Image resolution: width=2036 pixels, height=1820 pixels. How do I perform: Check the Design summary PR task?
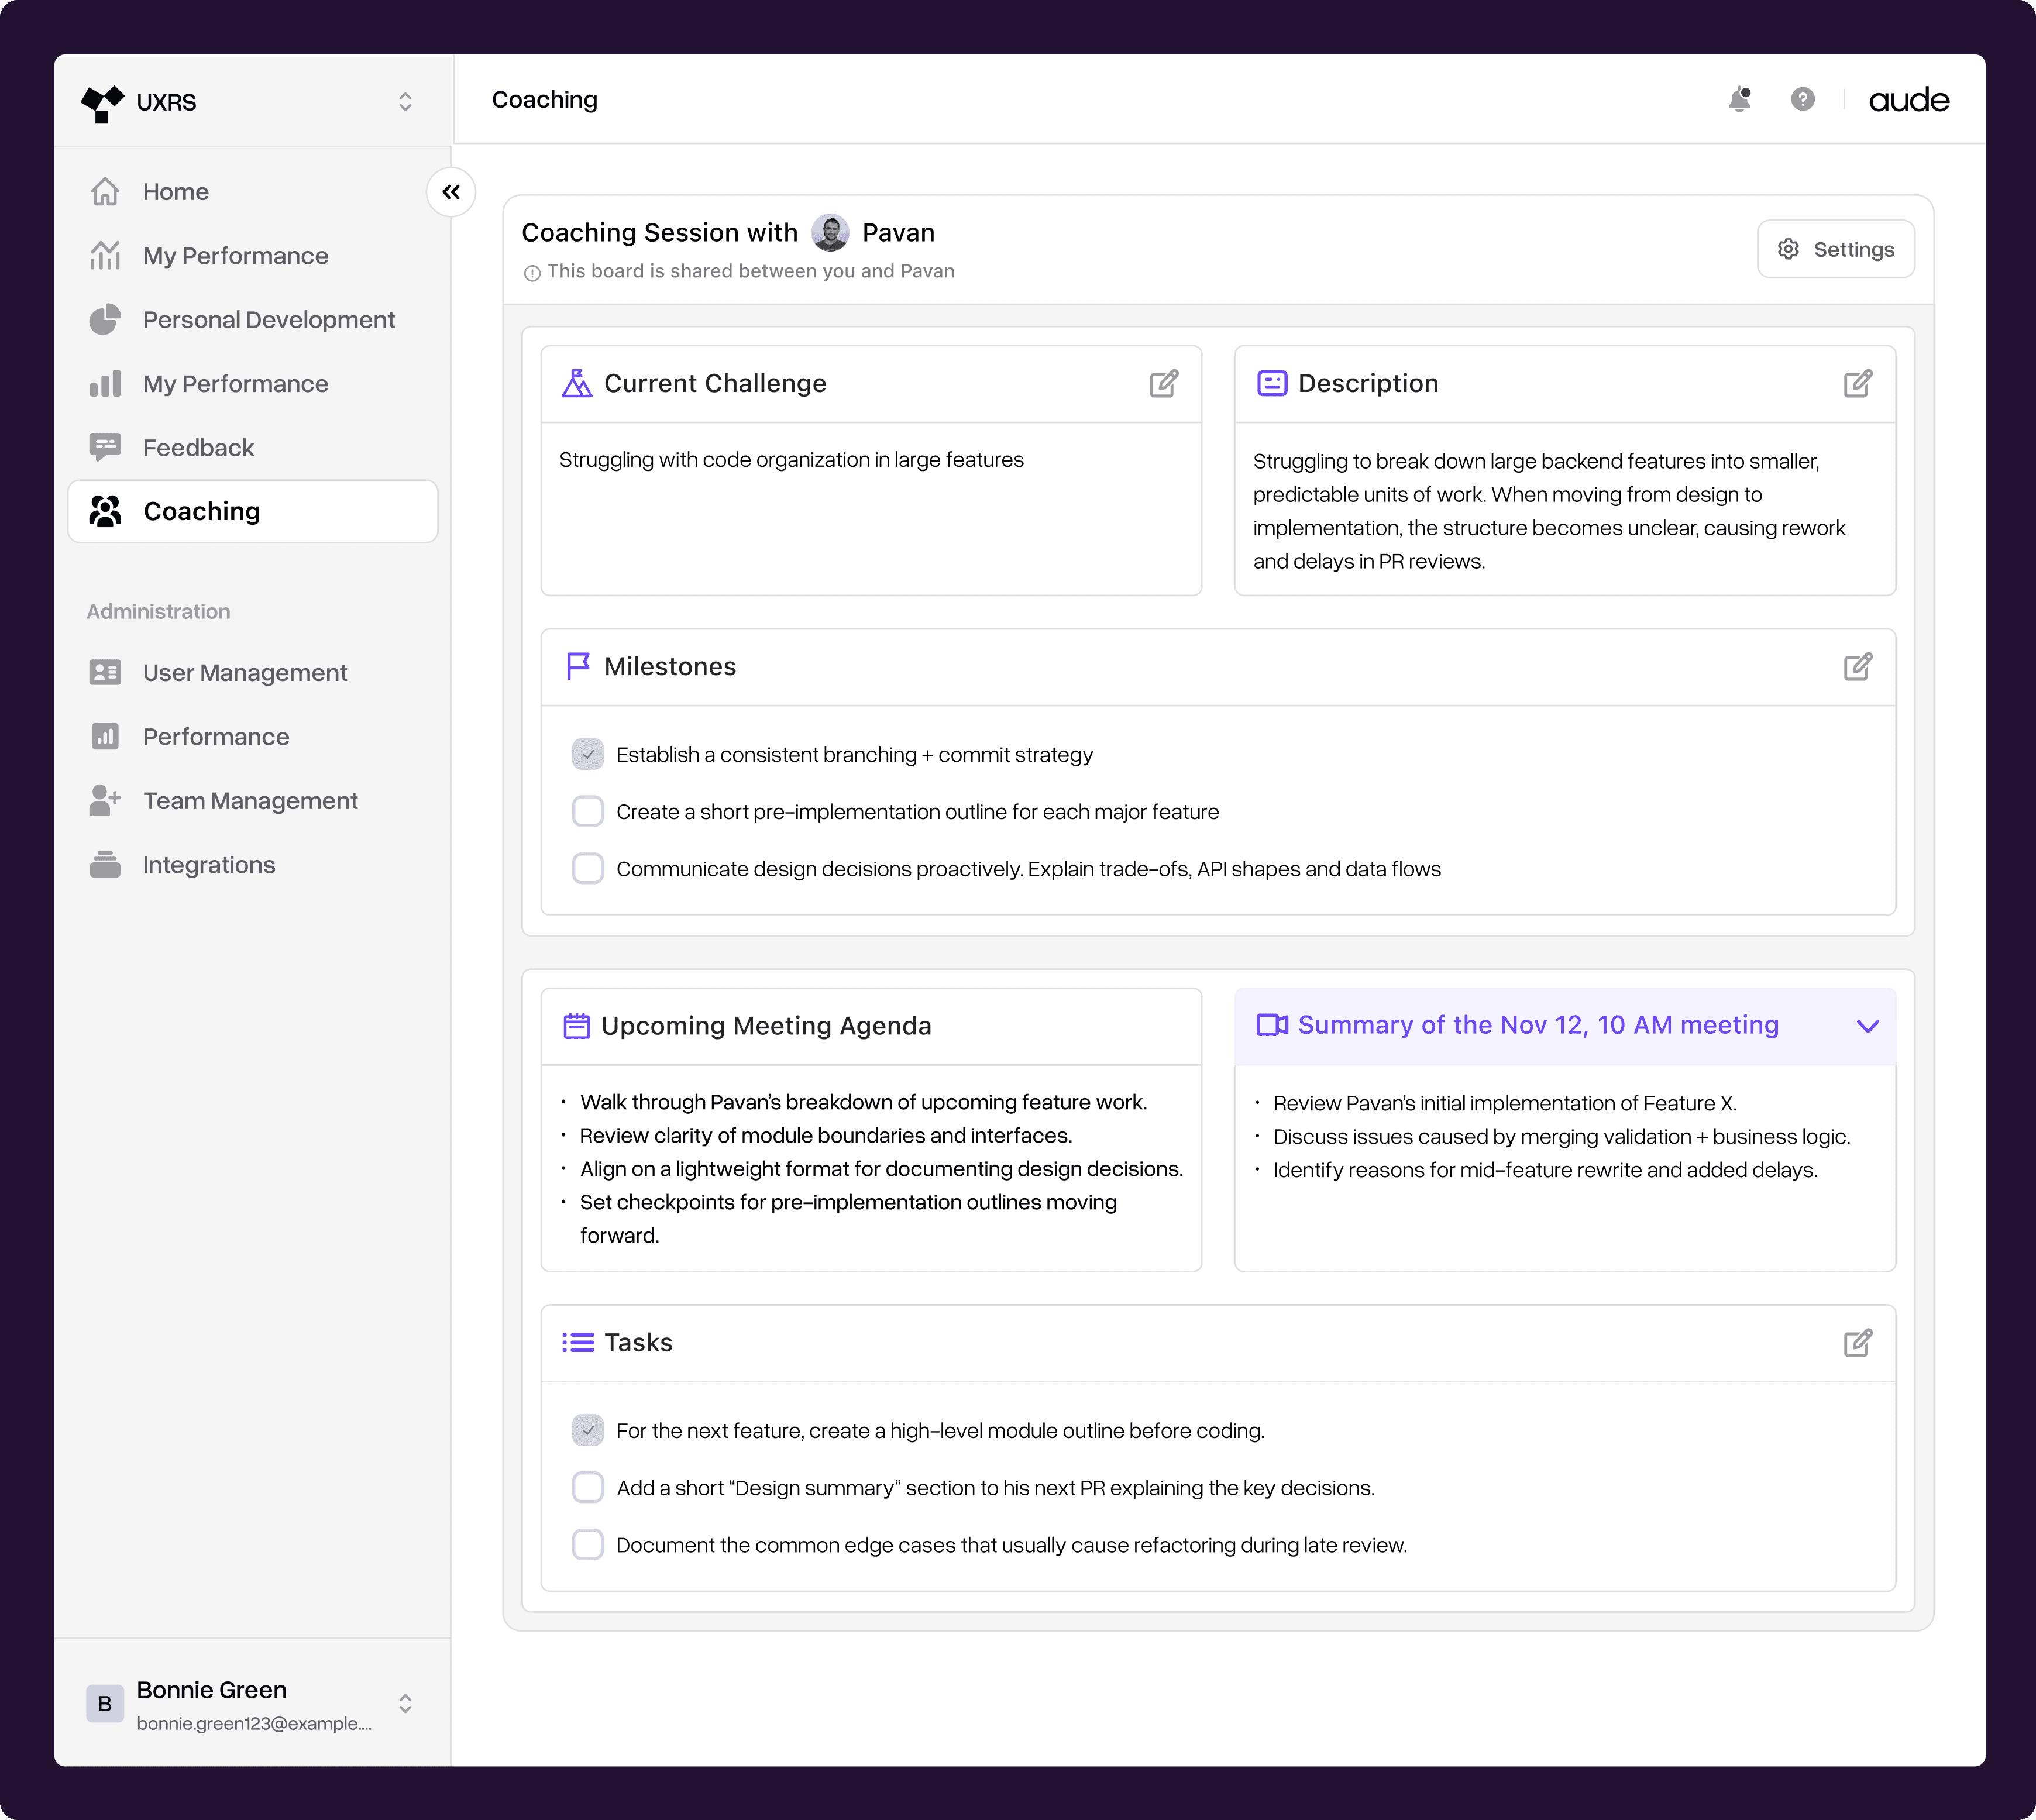point(588,1488)
